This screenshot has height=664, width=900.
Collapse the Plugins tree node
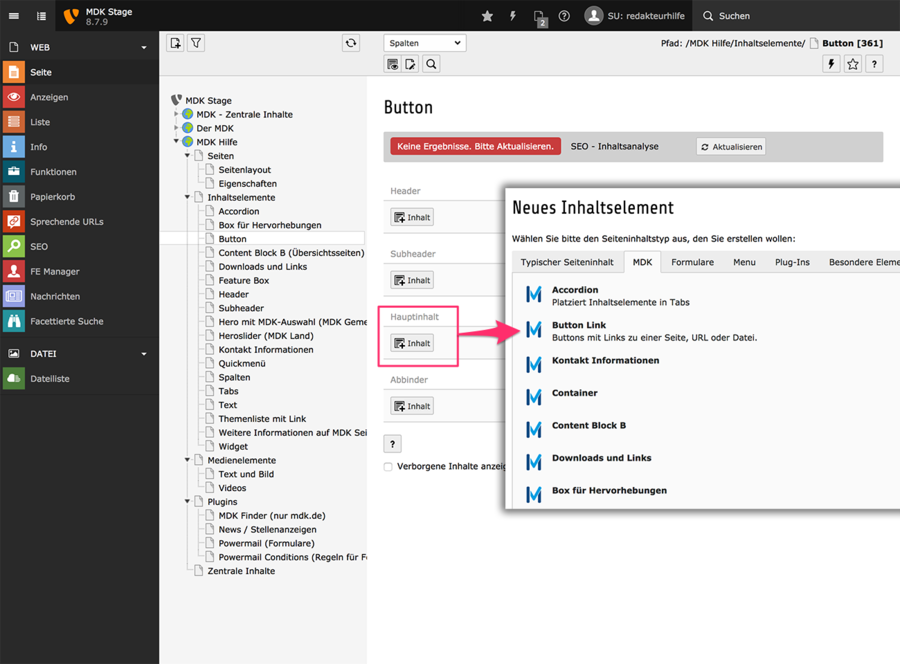pos(187,501)
